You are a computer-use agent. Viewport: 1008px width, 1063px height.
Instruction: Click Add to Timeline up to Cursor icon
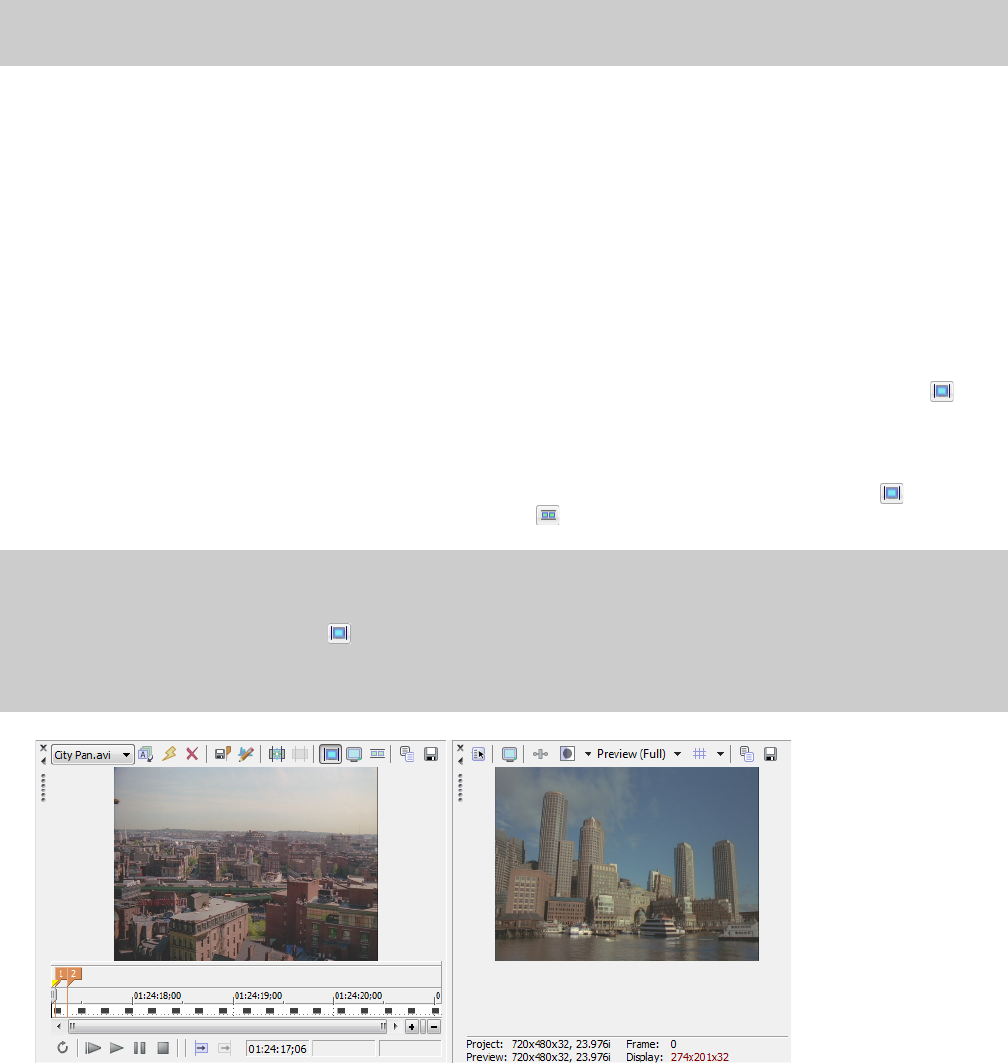(x=224, y=1048)
